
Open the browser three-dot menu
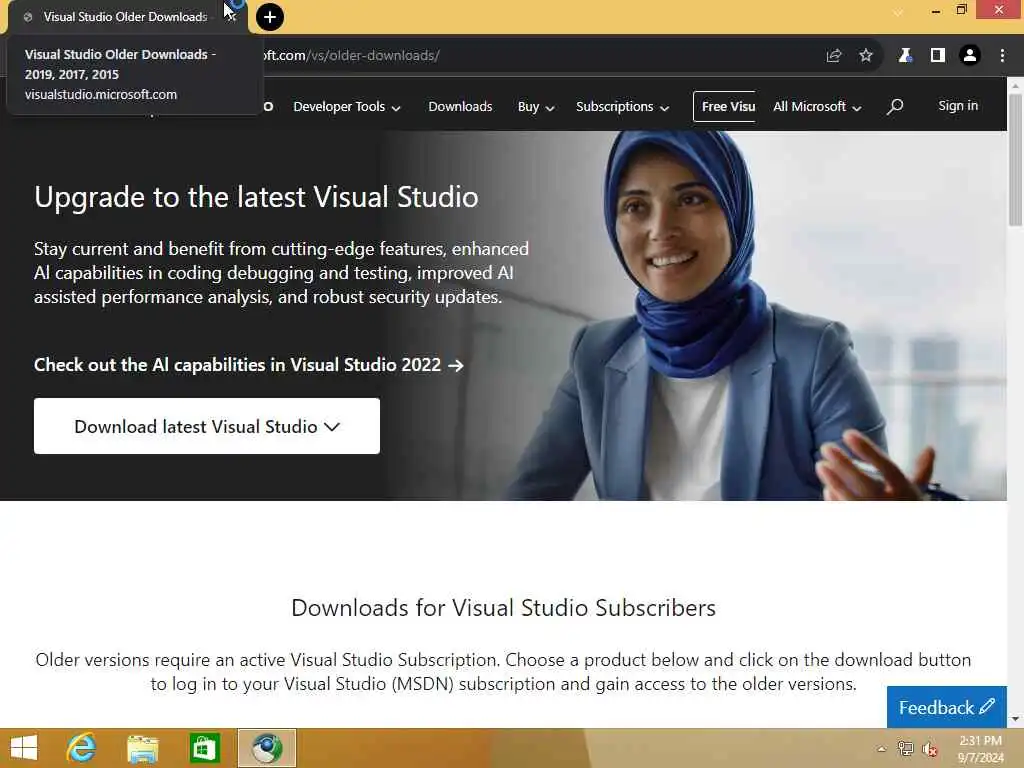pyautogui.click(x=1002, y=56)
